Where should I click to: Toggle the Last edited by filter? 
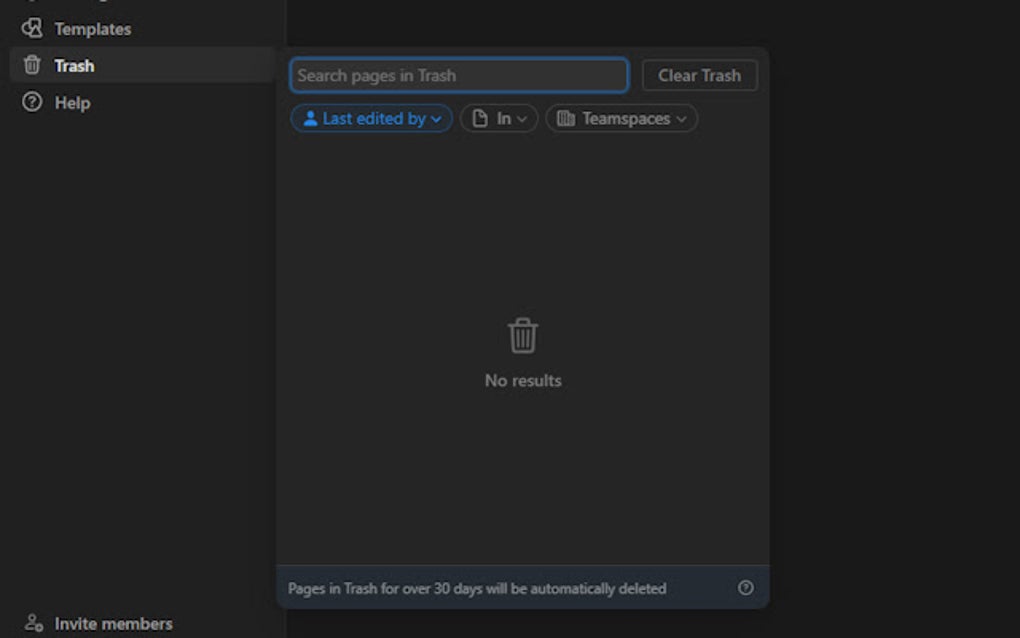pyautogui.click(x=371, y=118)
